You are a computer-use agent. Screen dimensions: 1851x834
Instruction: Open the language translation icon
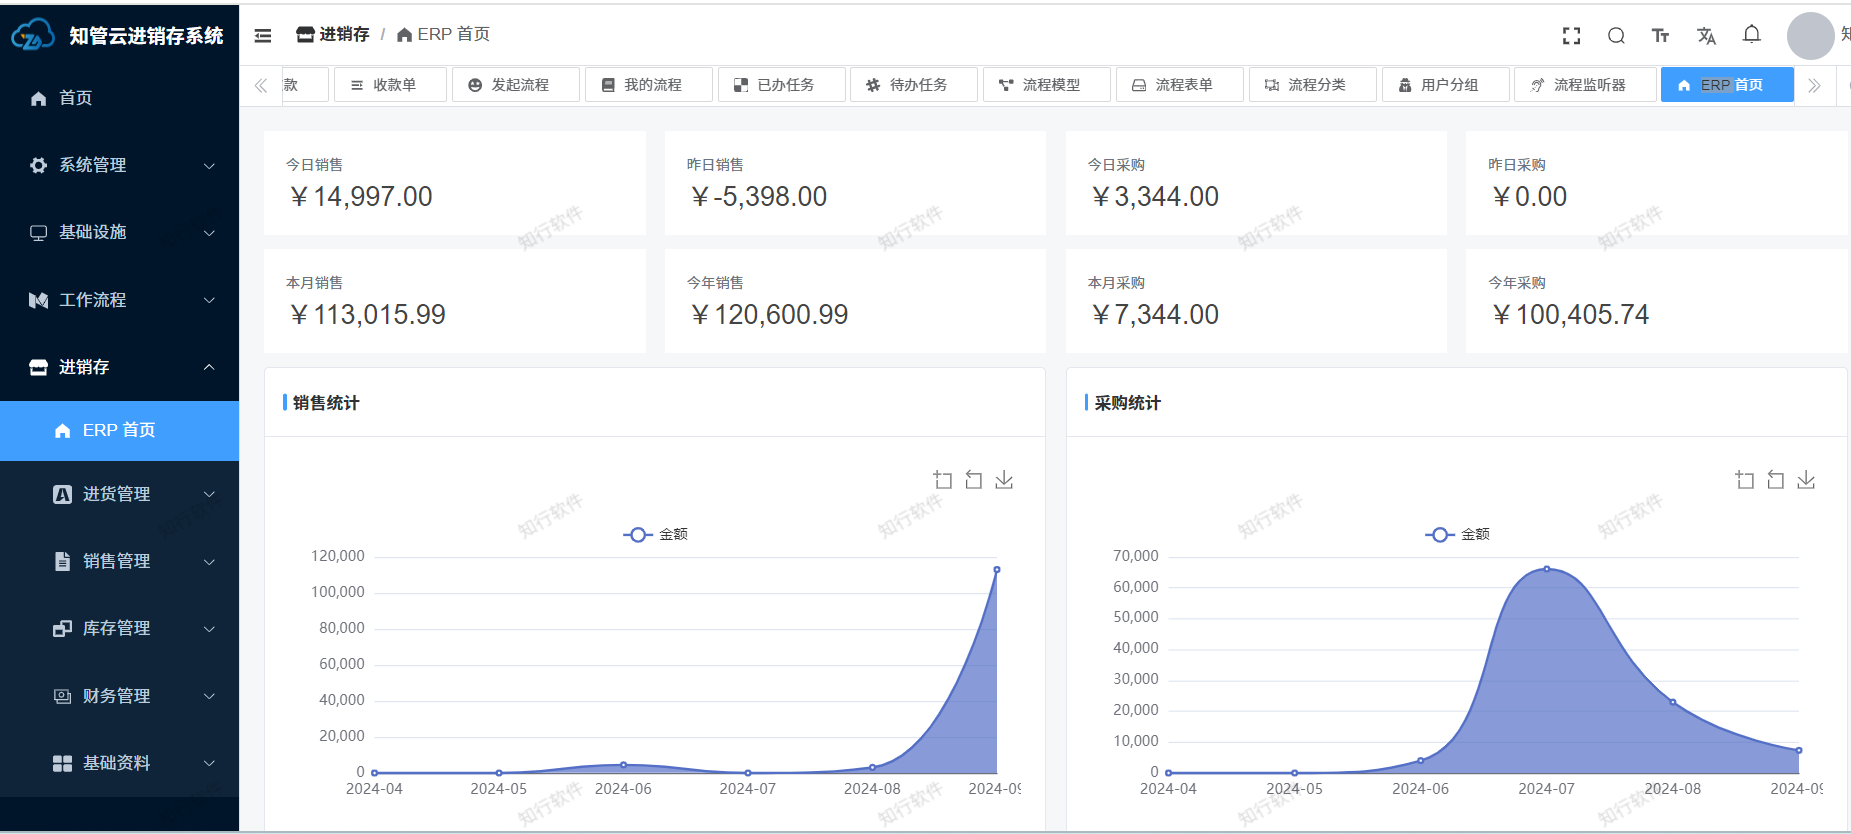pos(1706,36)
